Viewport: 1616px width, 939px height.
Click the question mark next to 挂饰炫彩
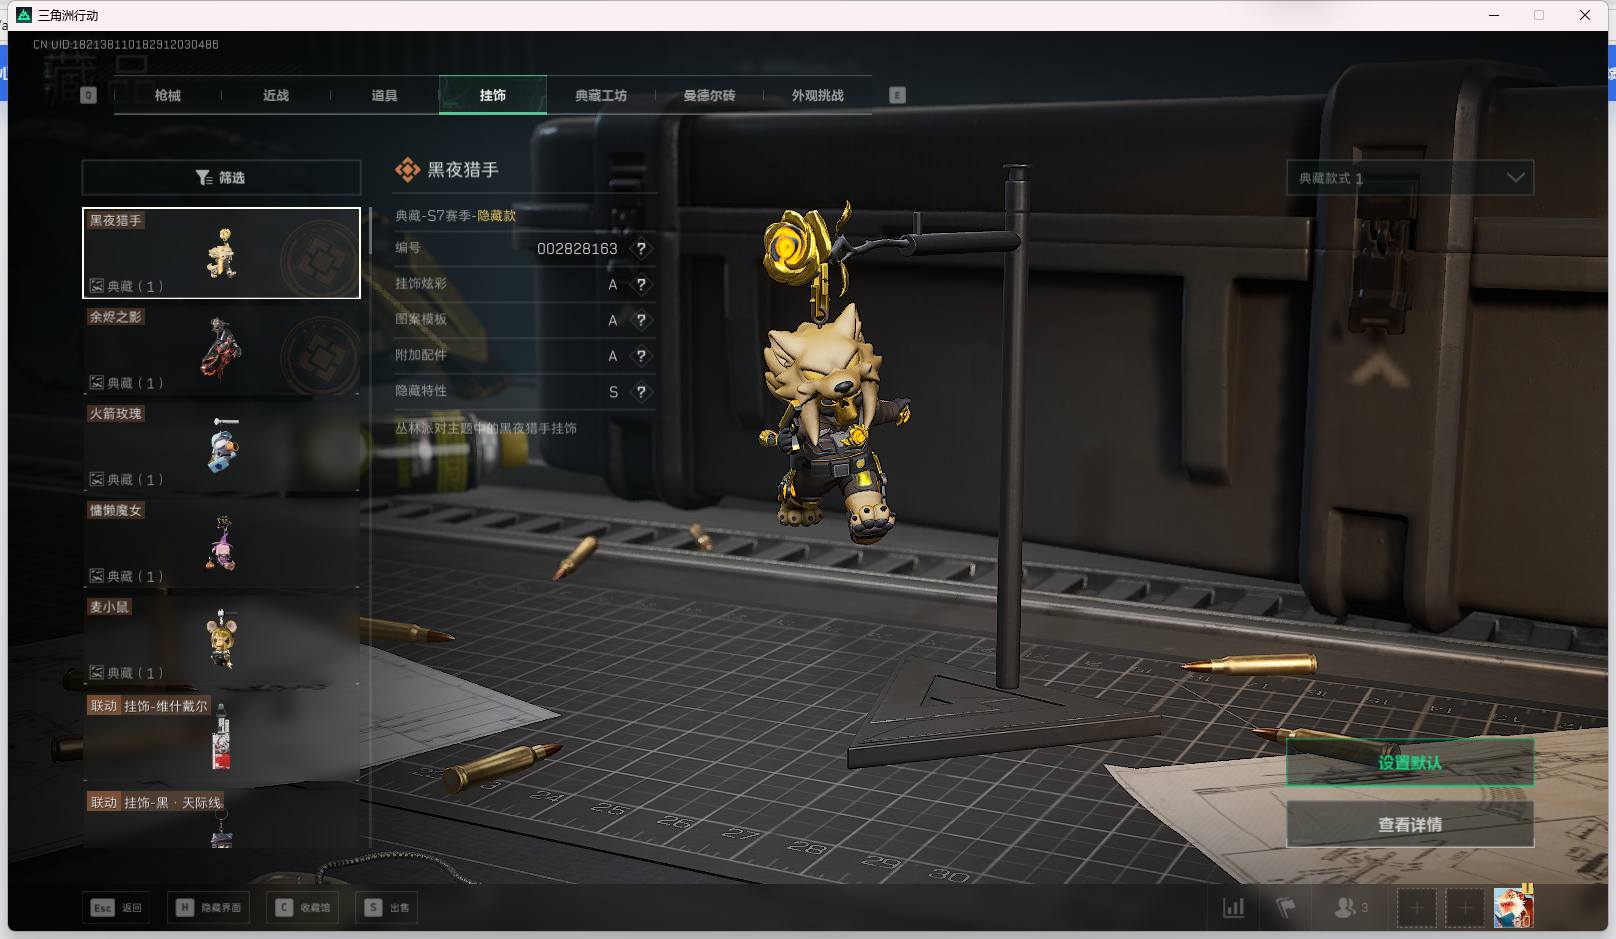(641, 285)
